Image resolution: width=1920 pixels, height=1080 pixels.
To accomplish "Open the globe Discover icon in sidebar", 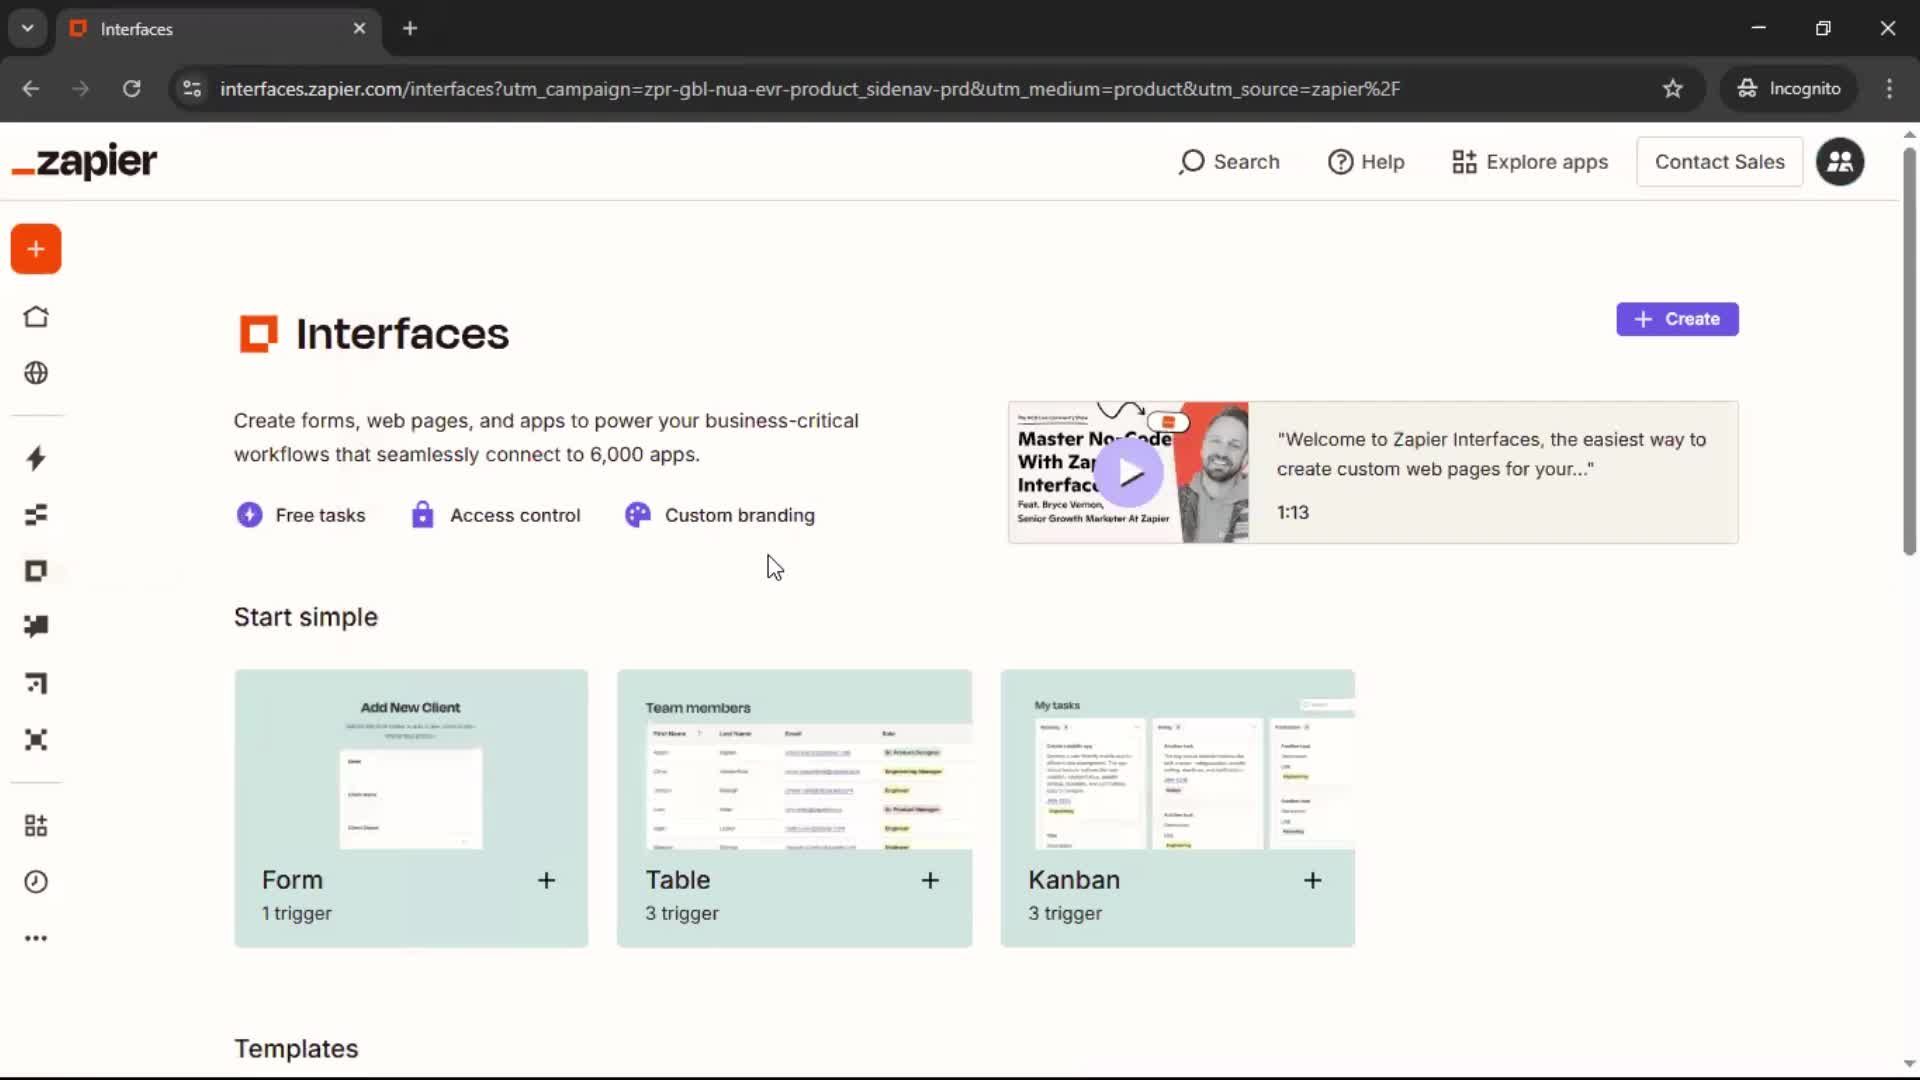I will (x=36, y=373).
